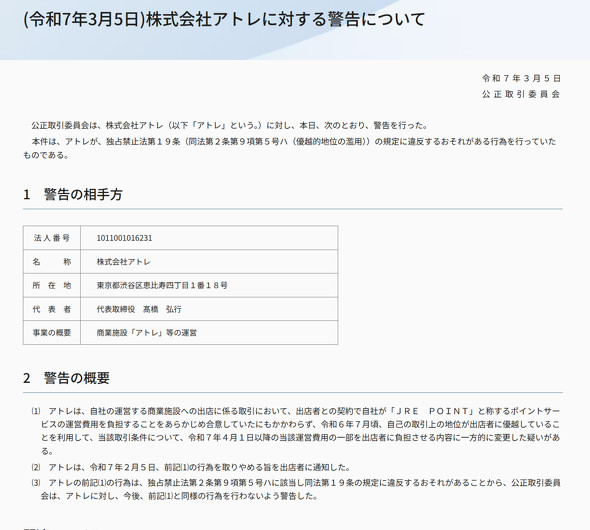590x530 pixels.
Task: Select representative 代表取締役 髙橋 弘行
Action: (139, 309)
